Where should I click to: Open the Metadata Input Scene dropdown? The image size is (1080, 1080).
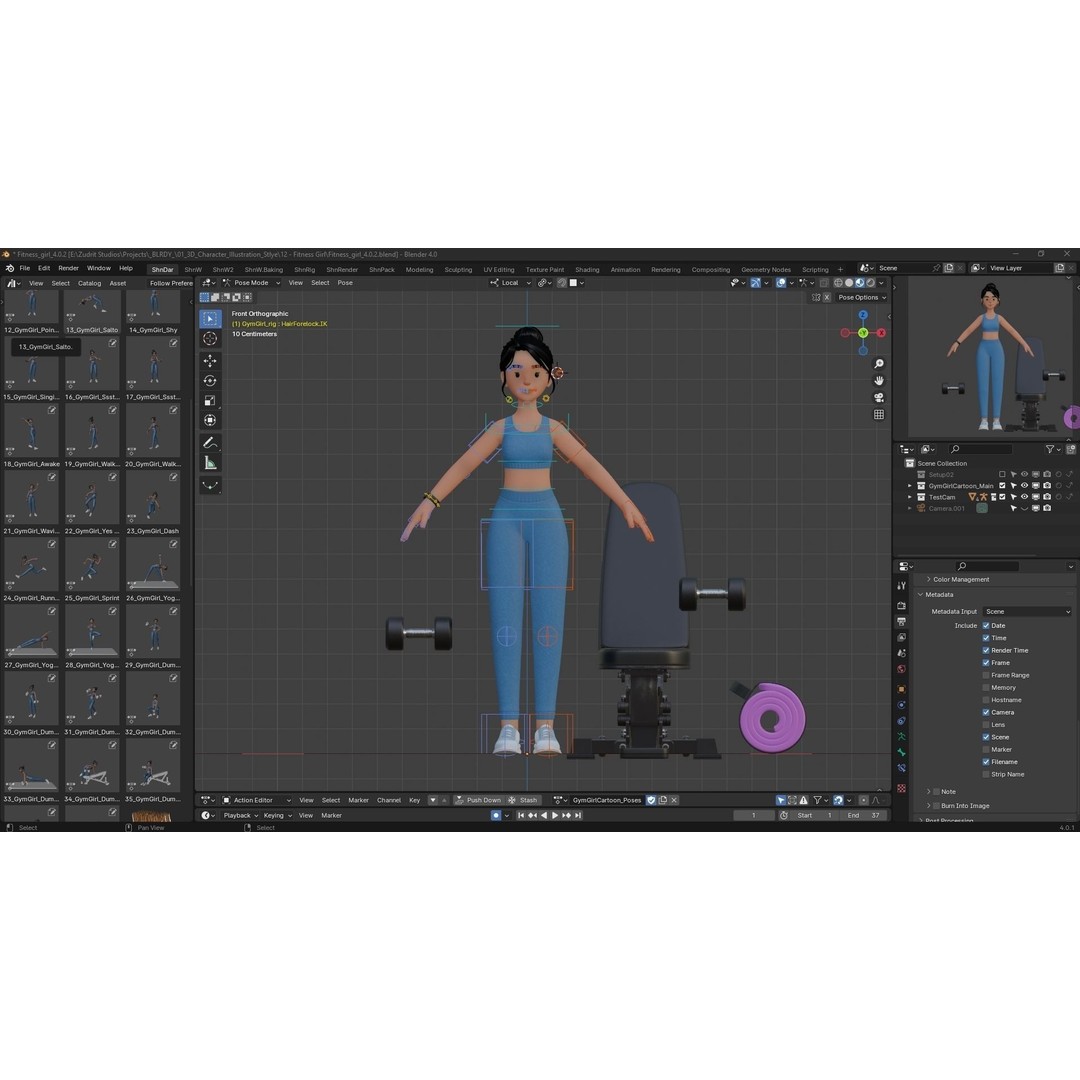[1027, 612]
